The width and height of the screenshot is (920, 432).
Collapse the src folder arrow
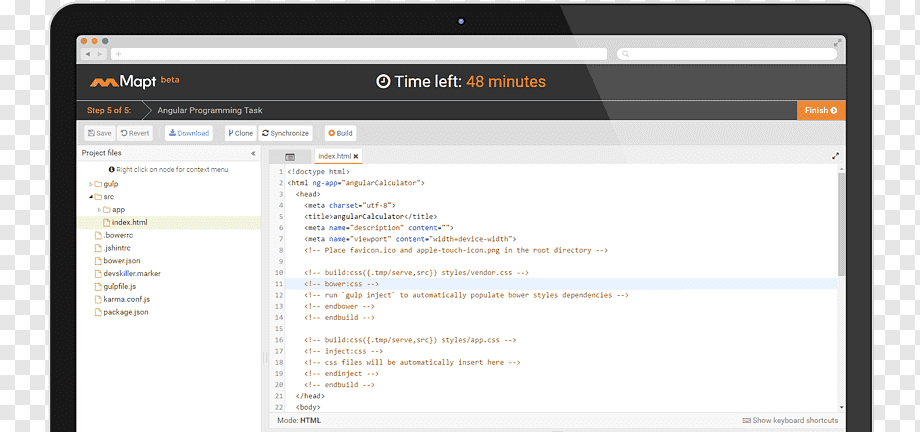tap(90, 197)
